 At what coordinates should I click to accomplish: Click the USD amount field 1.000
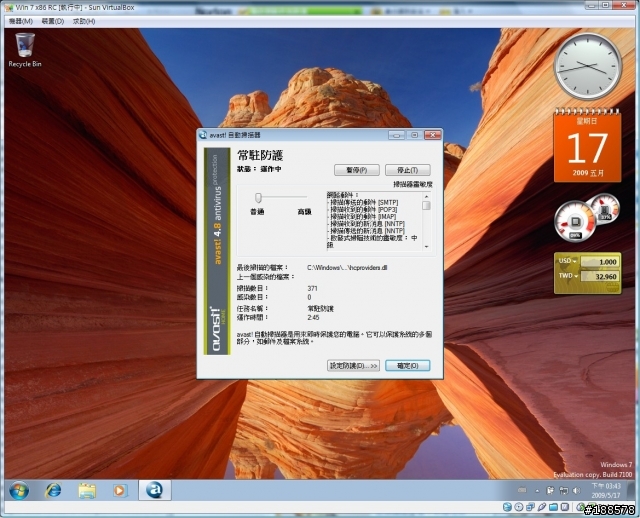pos(600,262)
